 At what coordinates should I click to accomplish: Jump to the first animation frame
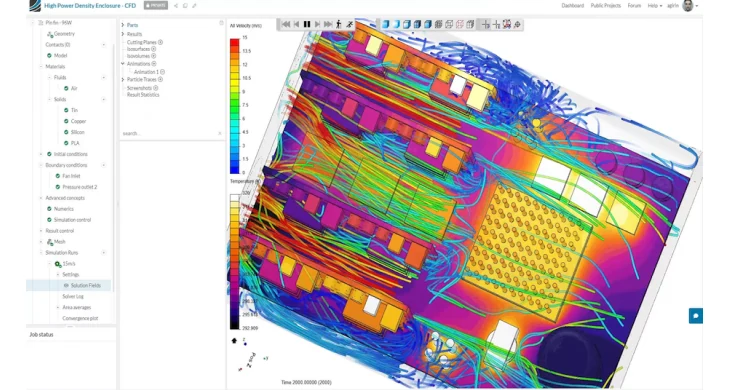click(x=286, y=24)
